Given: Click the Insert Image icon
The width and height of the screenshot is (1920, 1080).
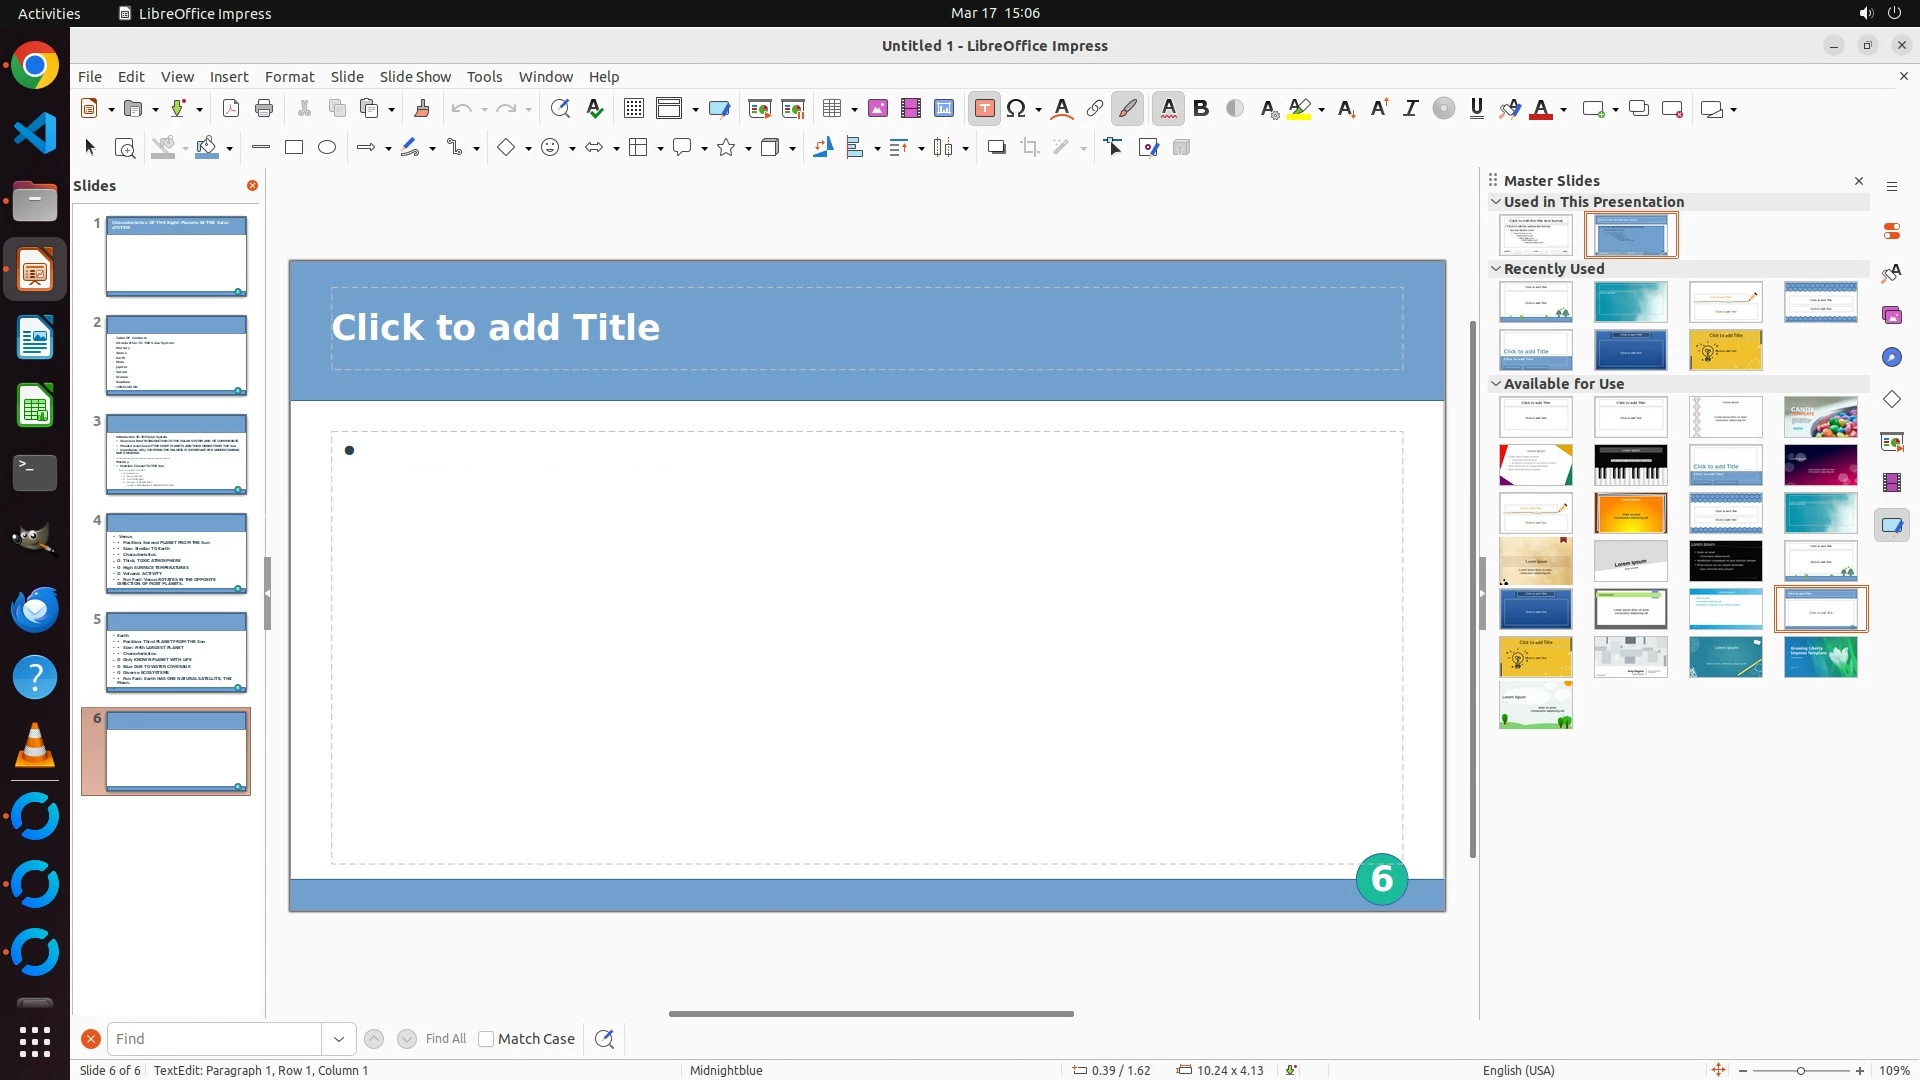Looking at the screenshot, I should point(878,109).
